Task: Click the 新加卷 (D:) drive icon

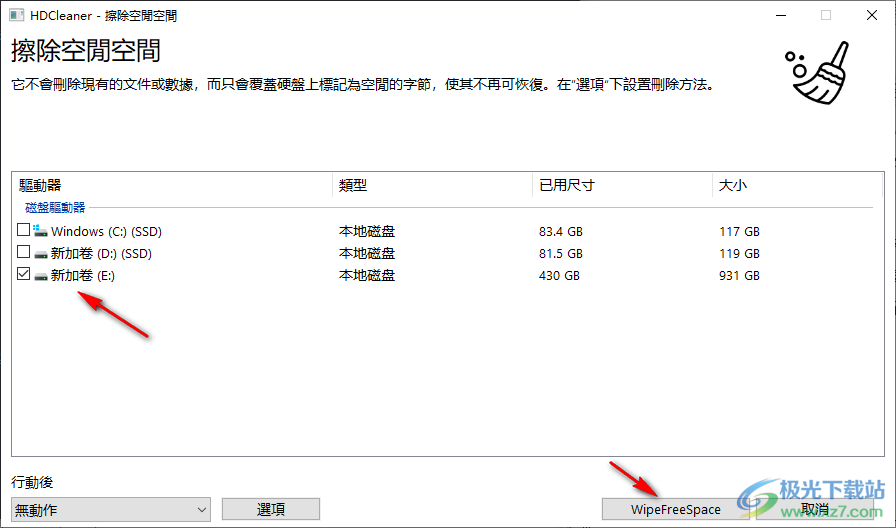Action: coord(40,254)
